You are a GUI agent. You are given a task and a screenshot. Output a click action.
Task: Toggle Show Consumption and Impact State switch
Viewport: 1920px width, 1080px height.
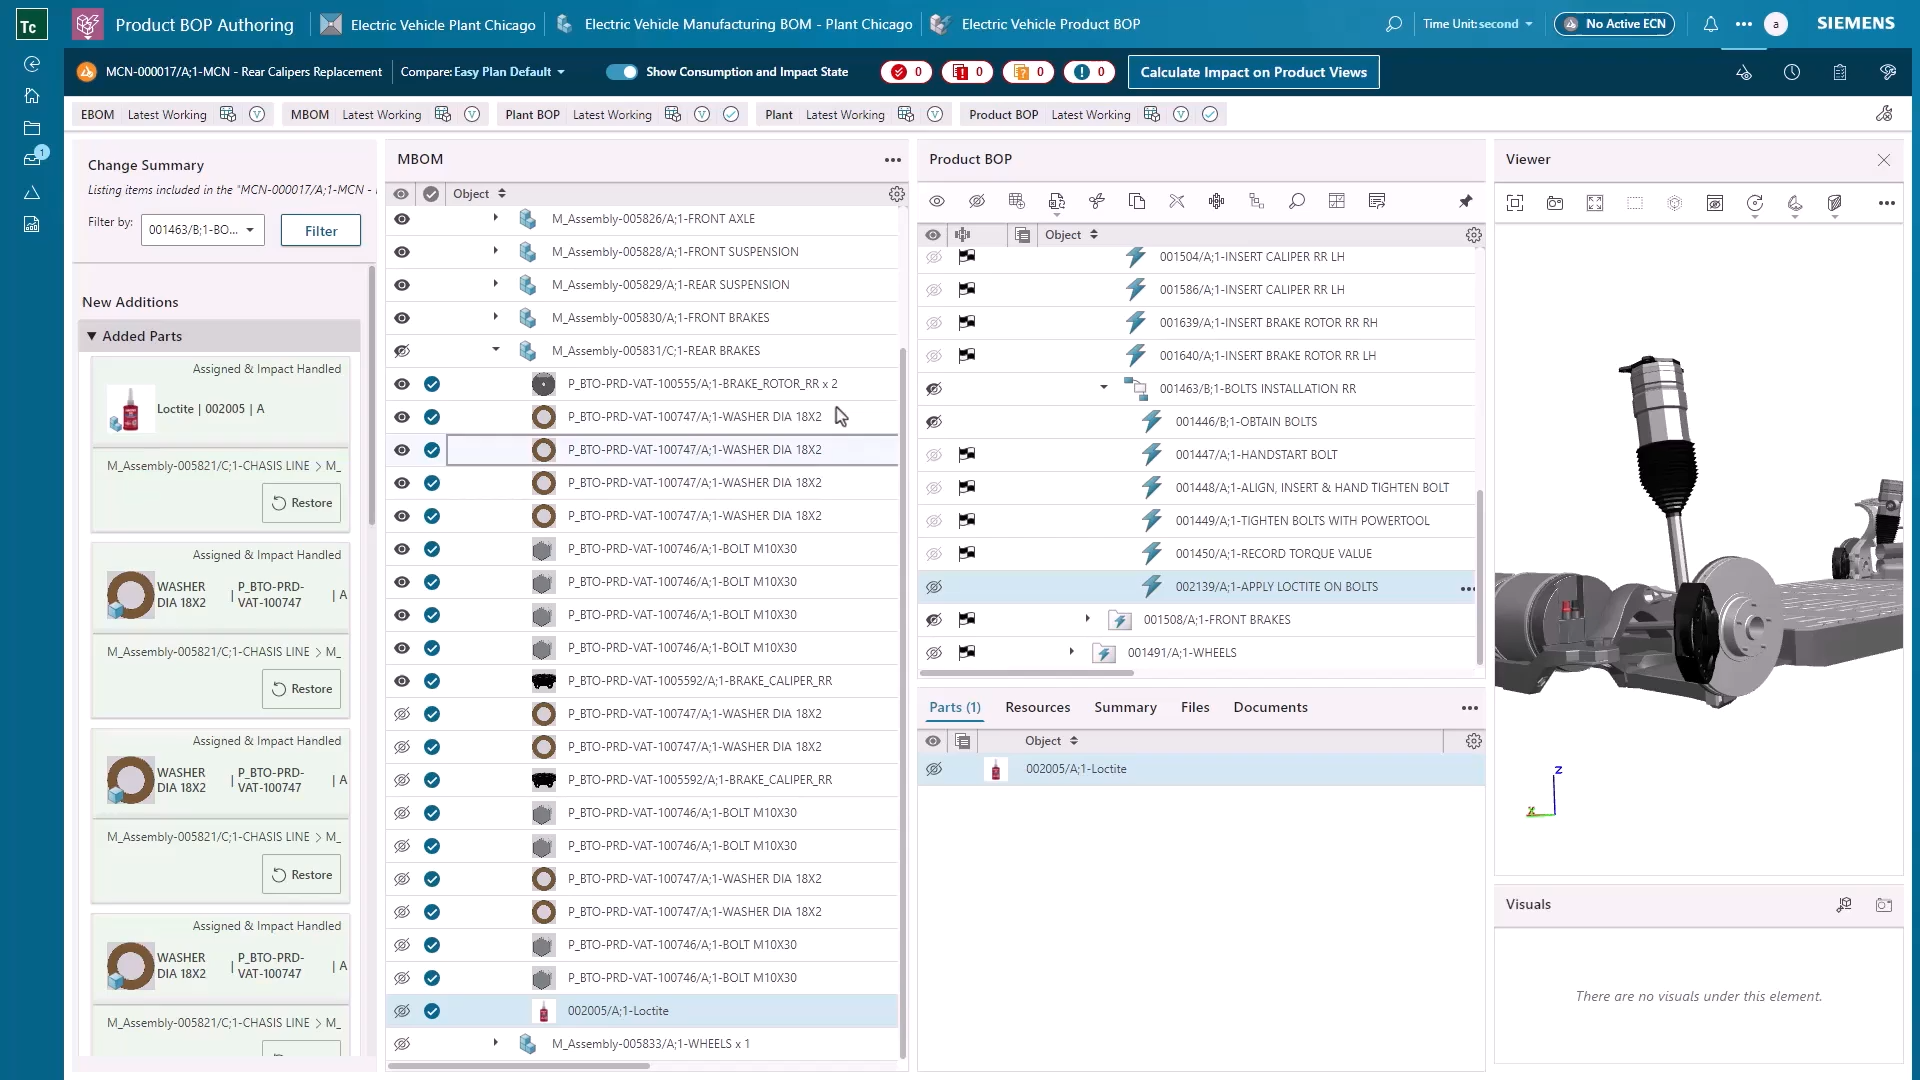click(621, 72)
